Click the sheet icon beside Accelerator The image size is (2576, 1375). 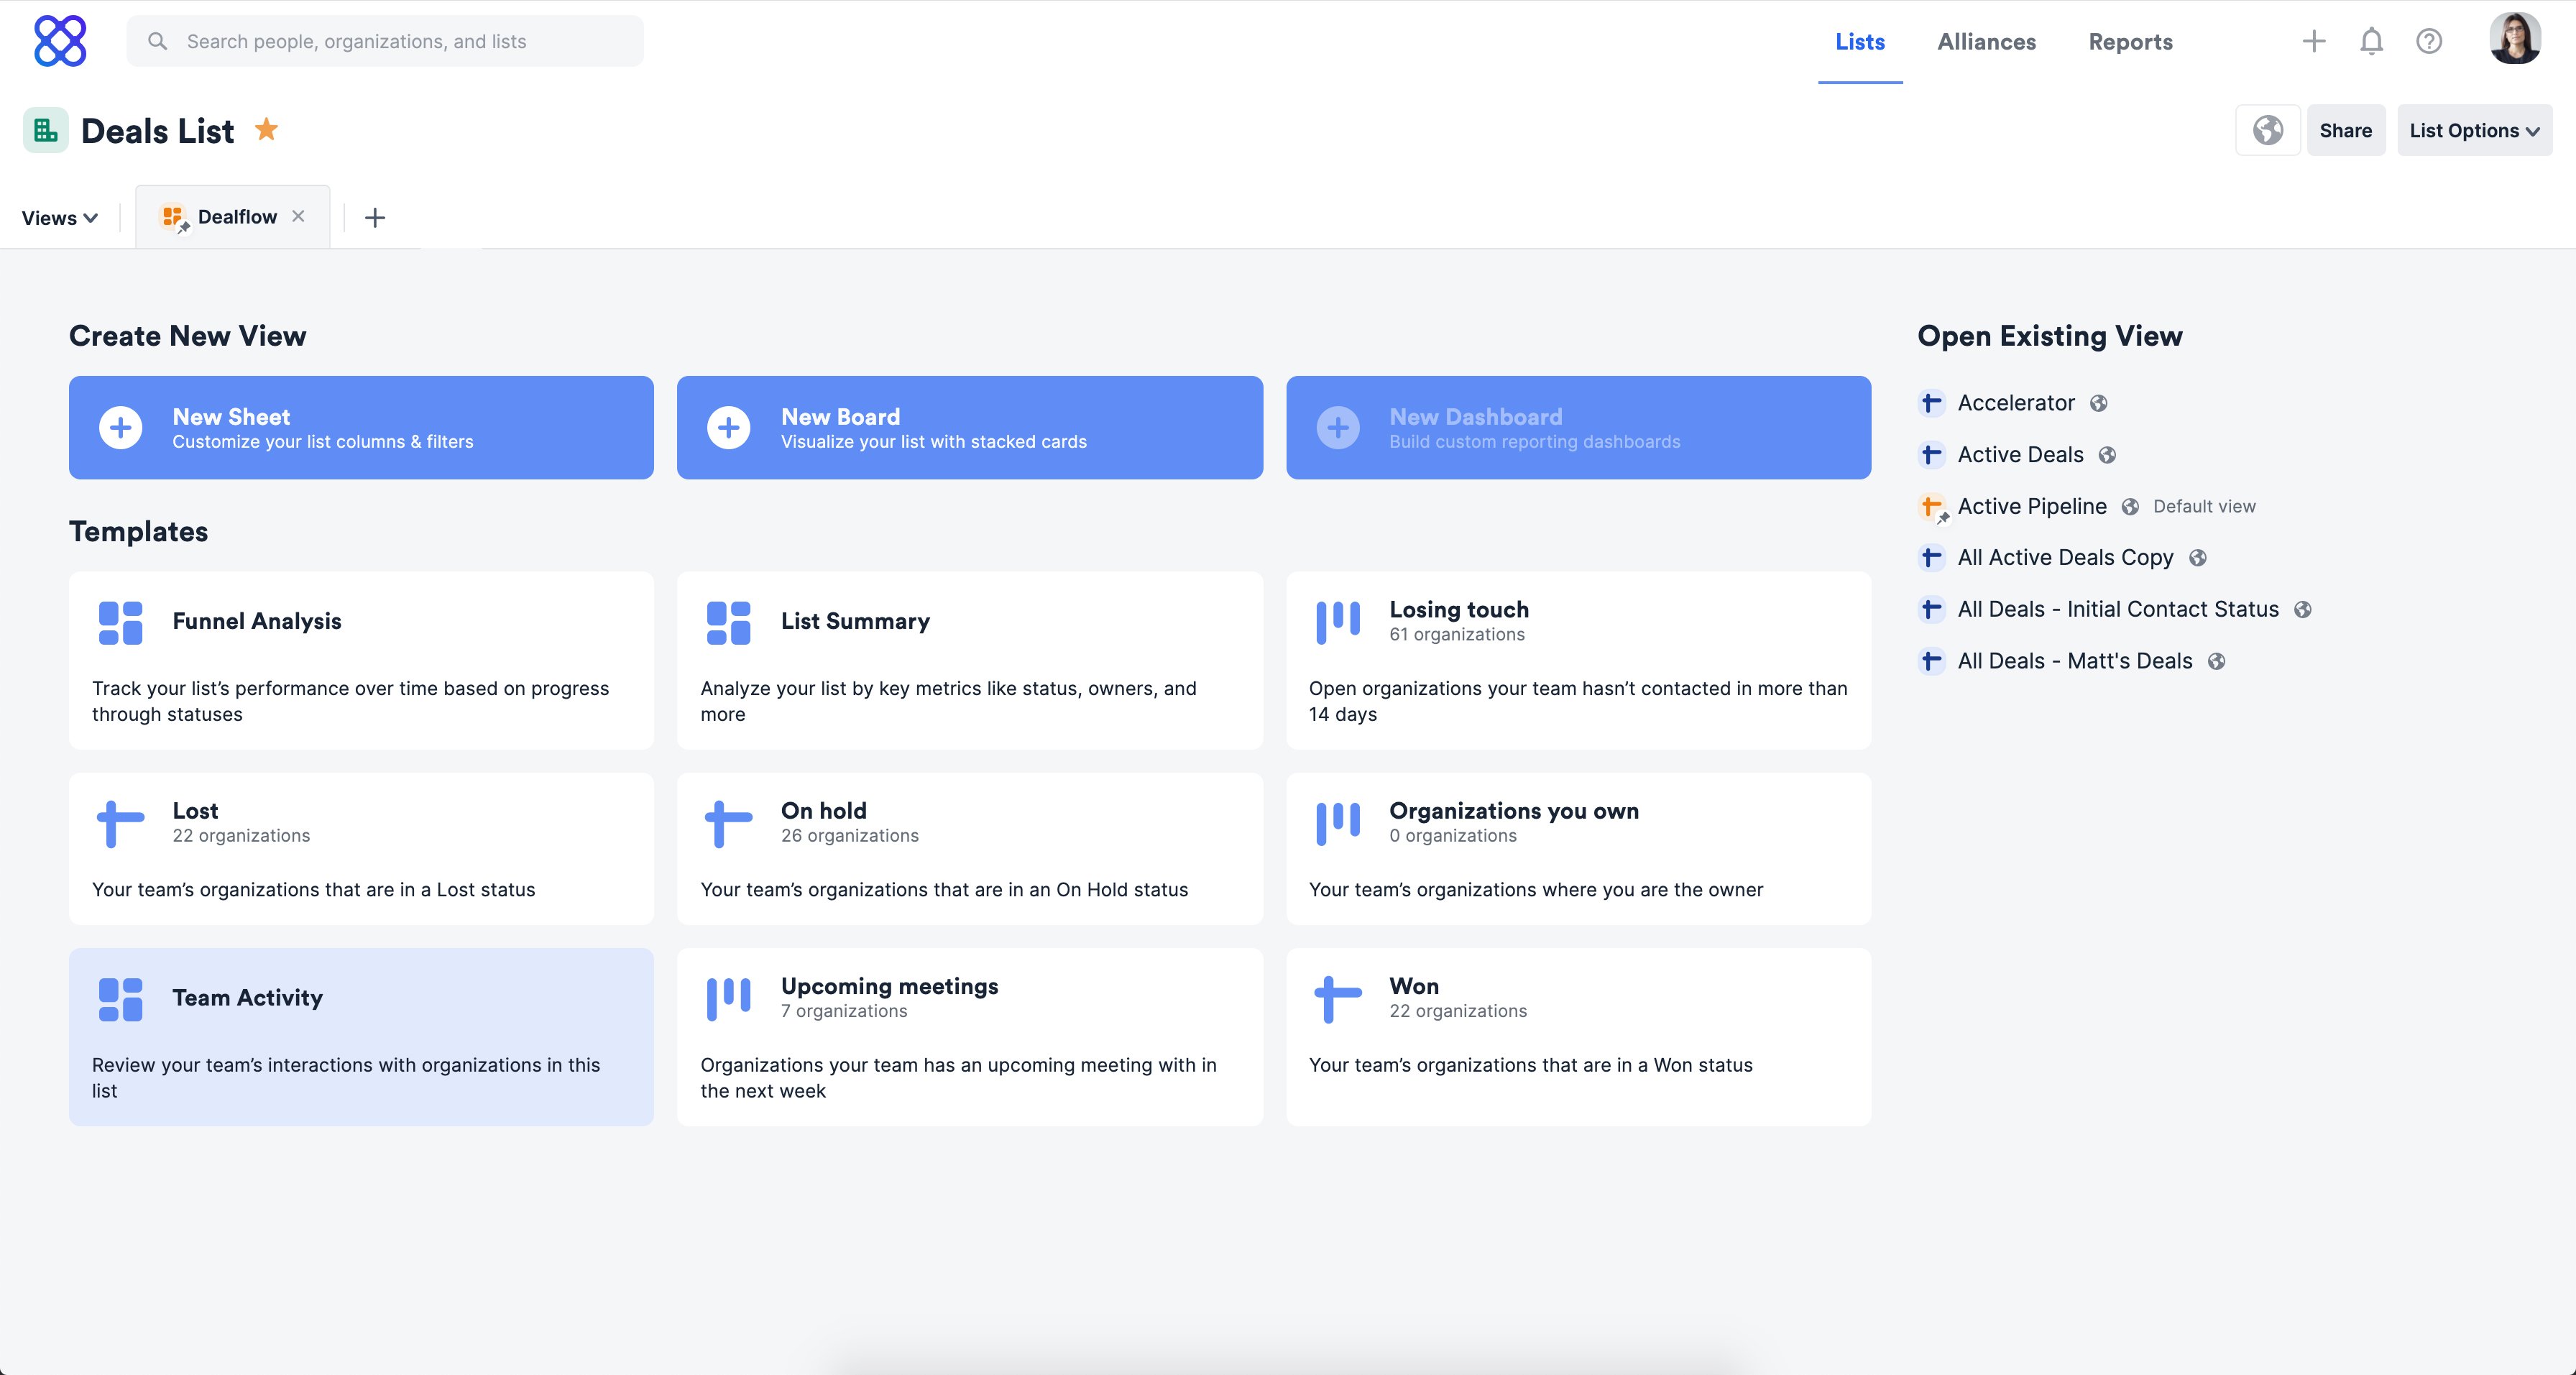click(x=1931, y=403)
